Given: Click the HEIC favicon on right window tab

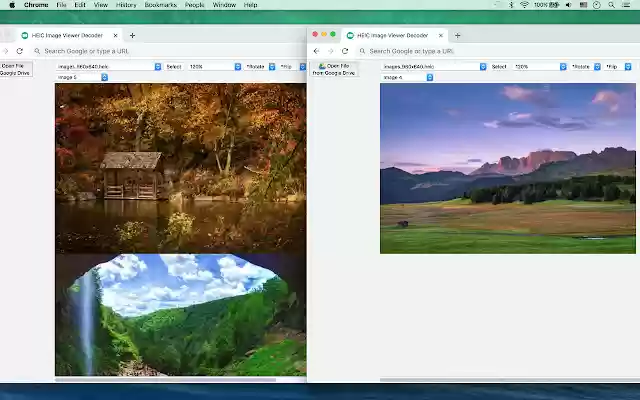Looking at the screenshot, I should pyautogui.click(x=350, y=36).
